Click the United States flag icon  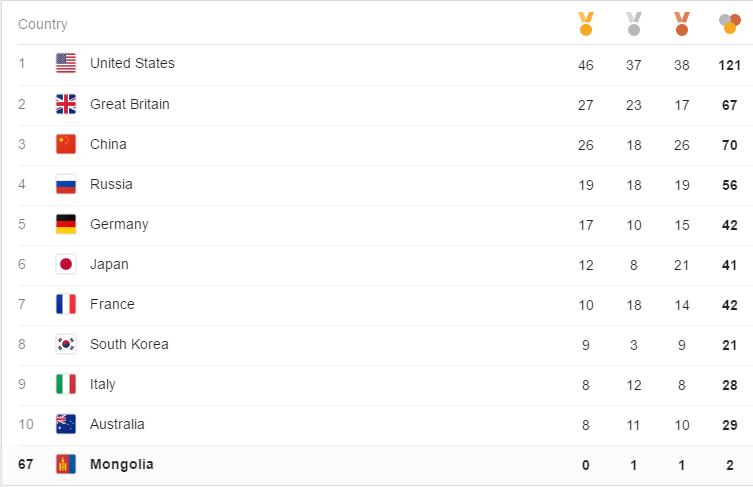tap(66, 63)
